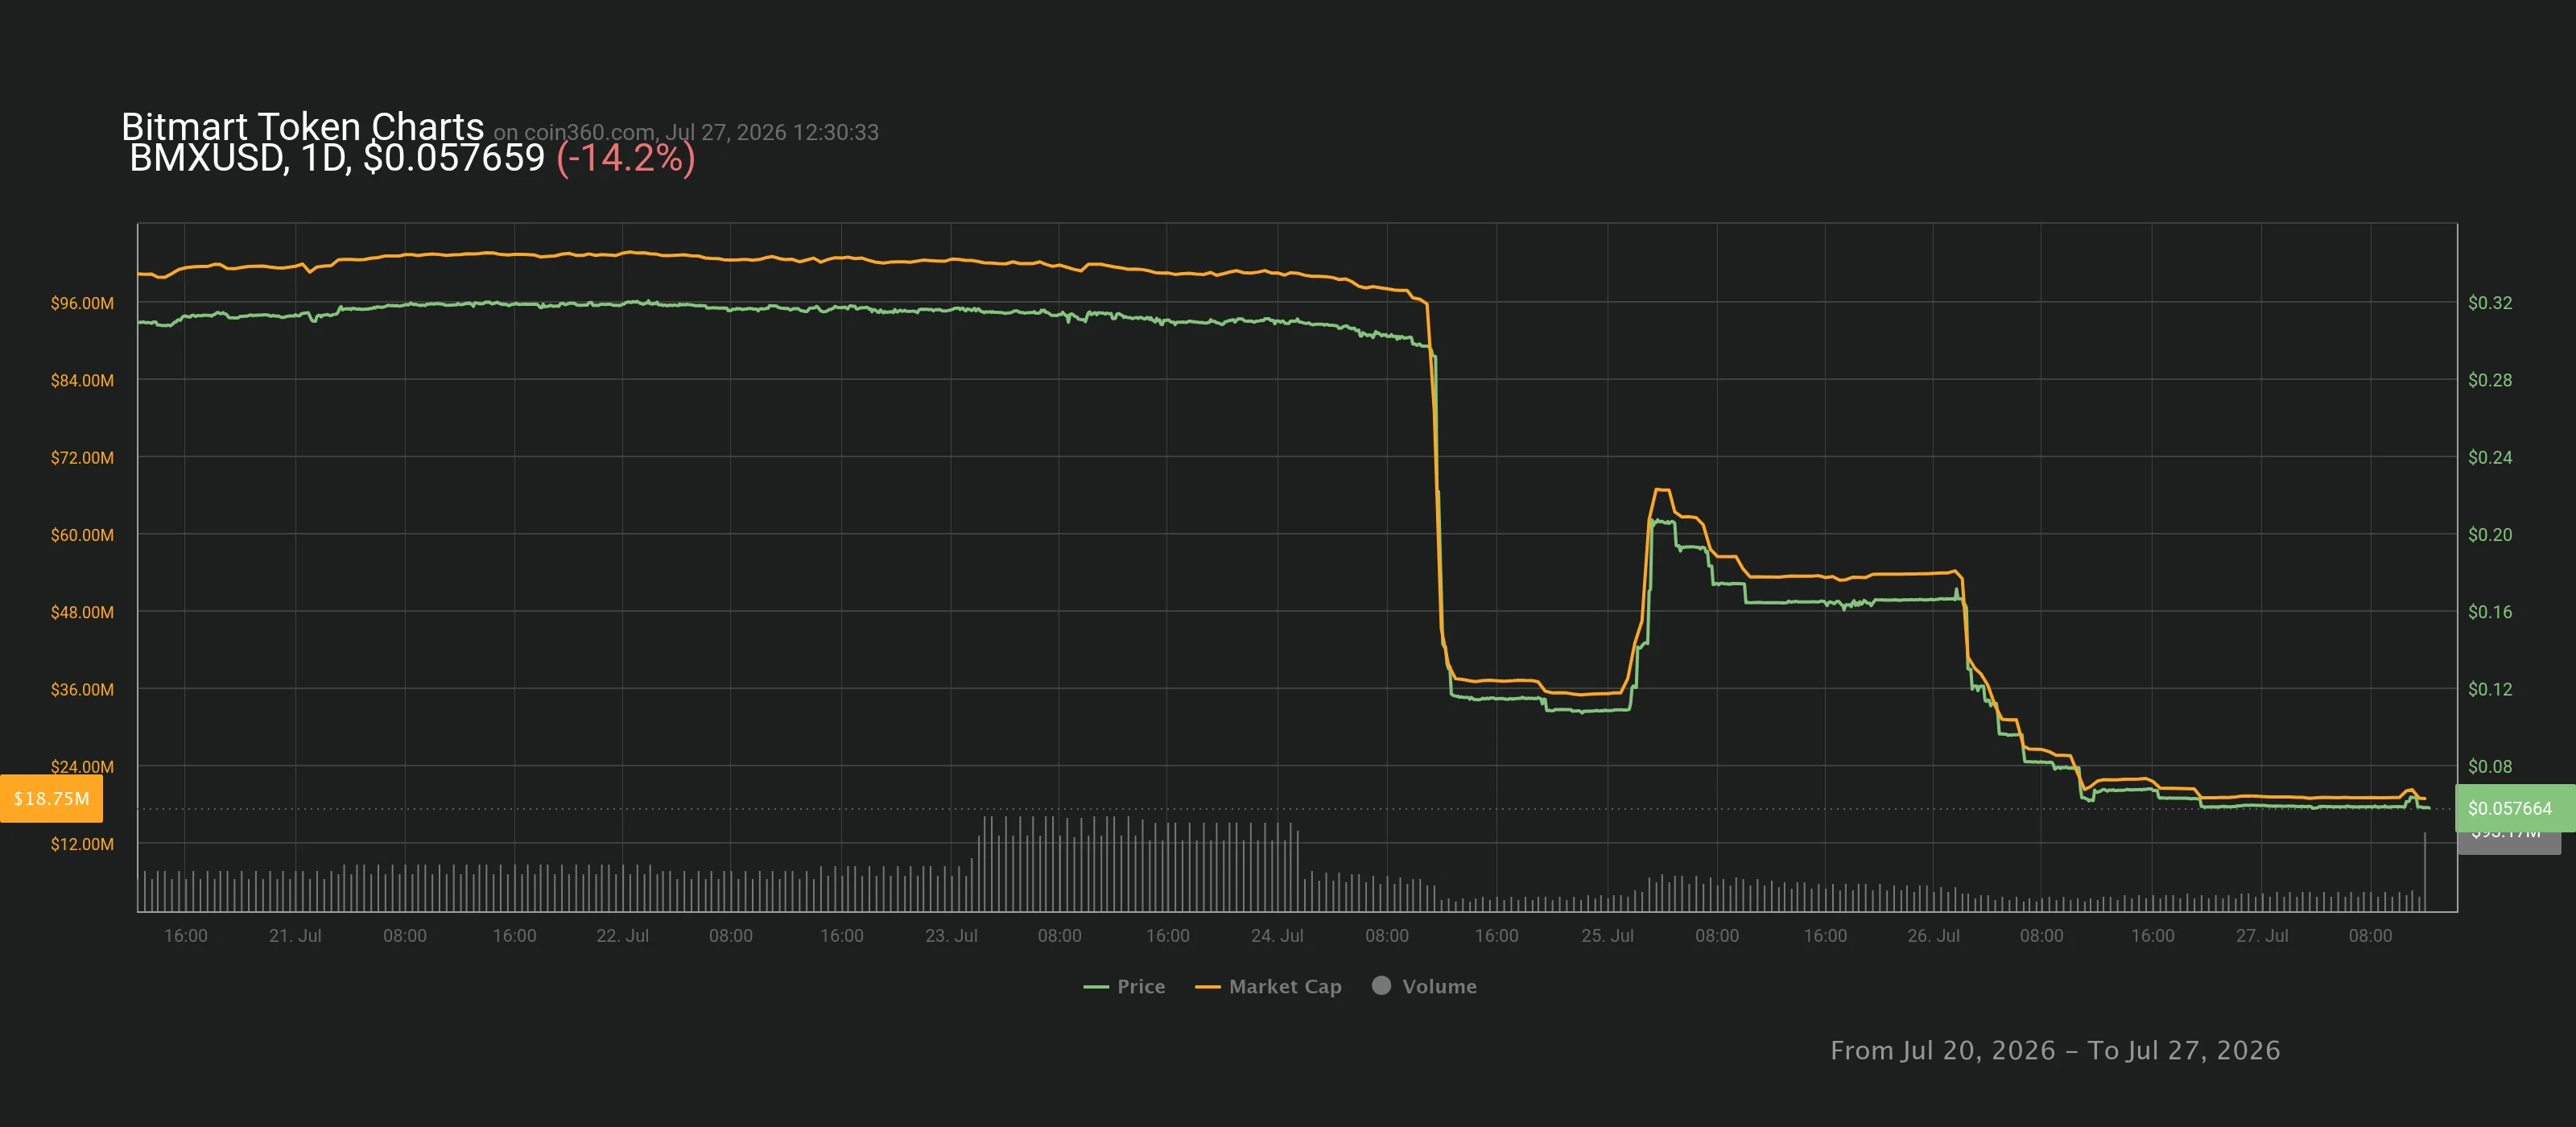Viewport: 2576px width, 1127px height.
Task: Click the red (-14.2%) change value
Action: (x=625, y=158)
